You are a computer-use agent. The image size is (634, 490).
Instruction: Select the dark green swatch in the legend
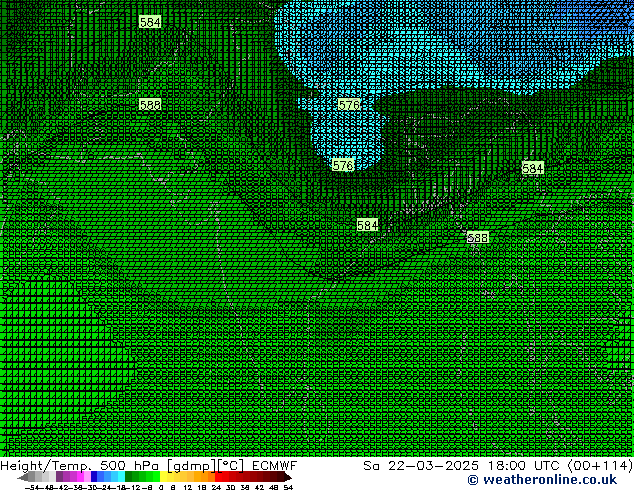pyautogui.click(x=129, y=477)
